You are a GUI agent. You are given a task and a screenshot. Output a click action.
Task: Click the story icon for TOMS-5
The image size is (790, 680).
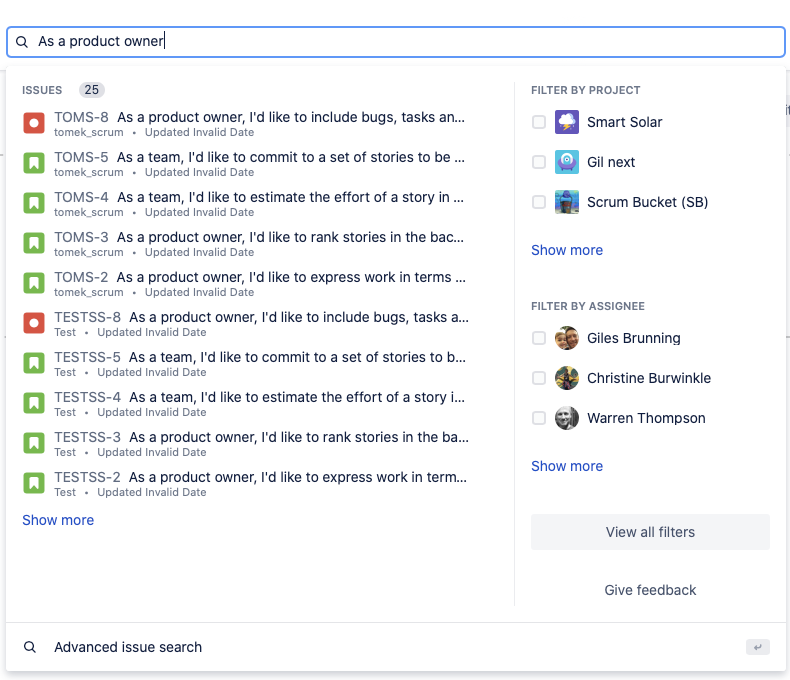[x=34, y=163]
